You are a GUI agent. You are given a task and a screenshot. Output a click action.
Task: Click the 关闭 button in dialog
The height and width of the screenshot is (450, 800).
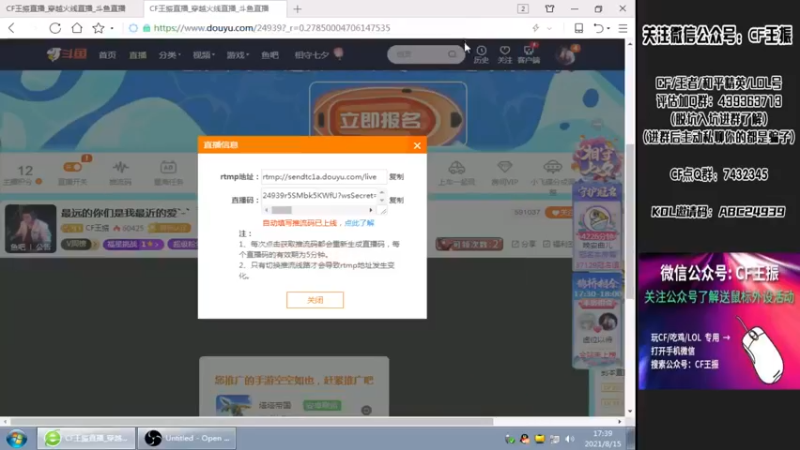315,300
